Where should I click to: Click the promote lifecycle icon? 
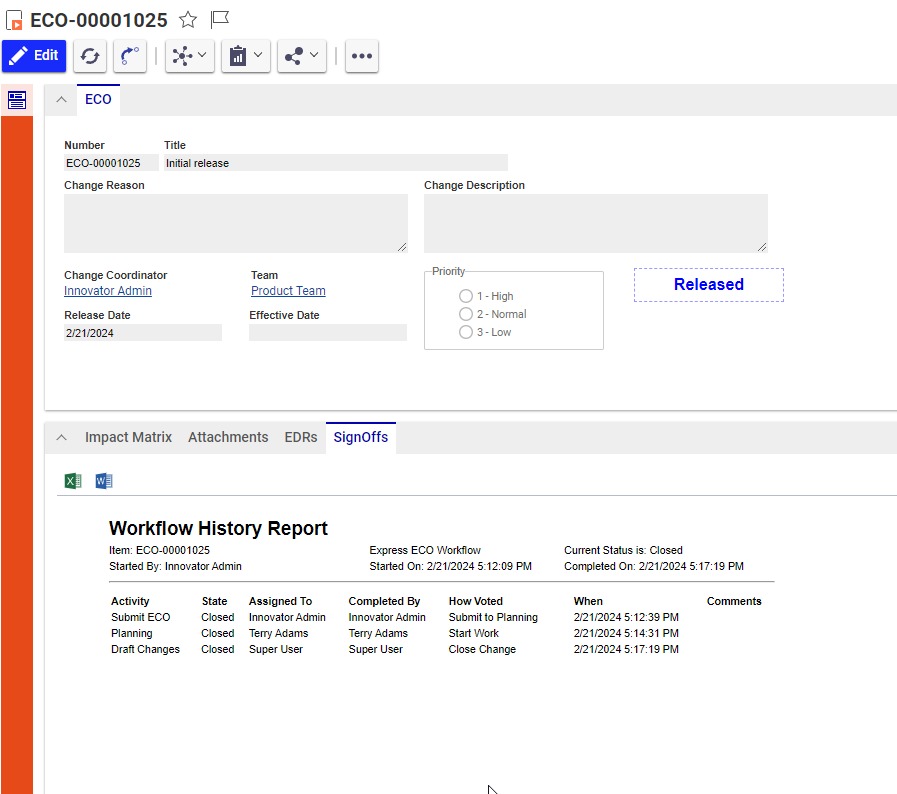click(130, 56)
